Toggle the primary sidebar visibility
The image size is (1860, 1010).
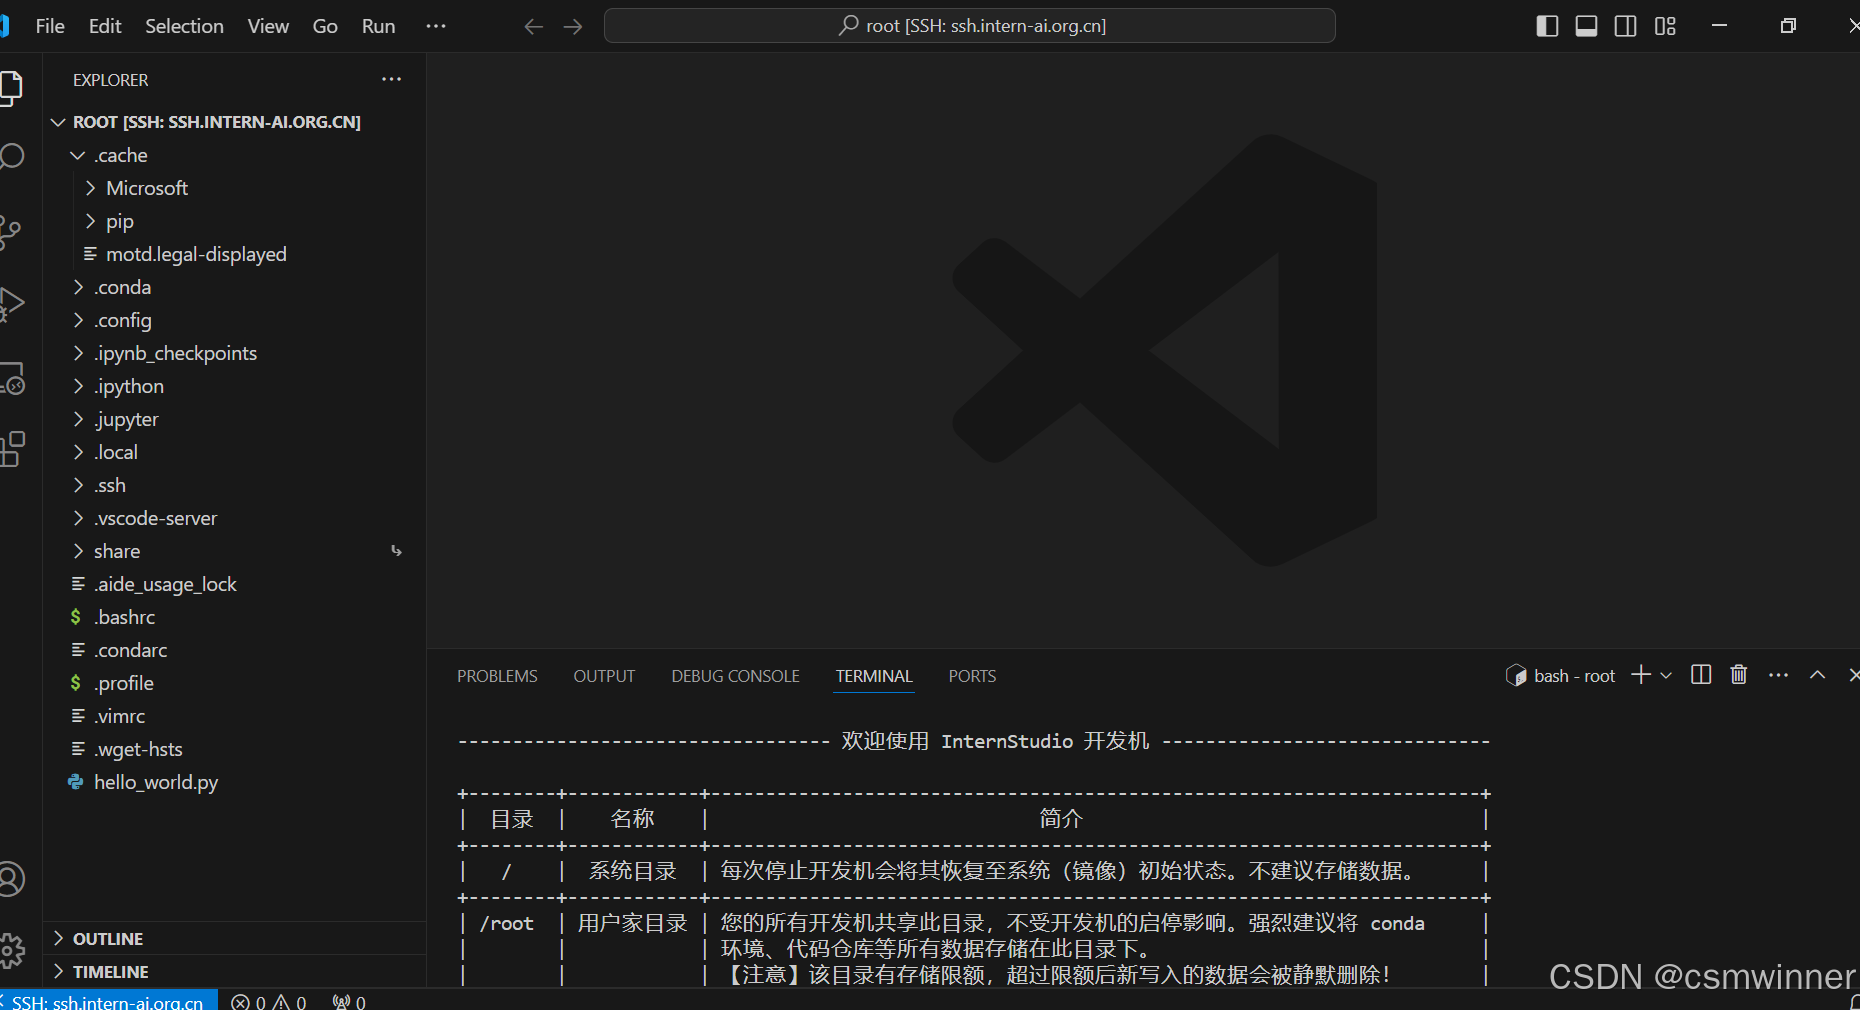coord(1546,26)
